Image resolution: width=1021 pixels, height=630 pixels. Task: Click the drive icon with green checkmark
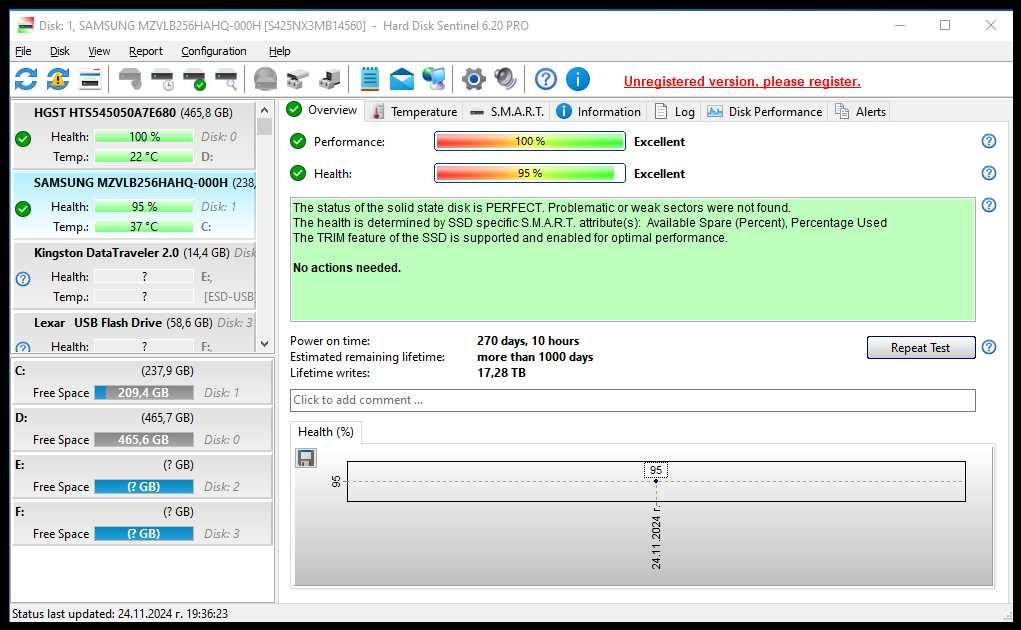click(x=194, y=79)
